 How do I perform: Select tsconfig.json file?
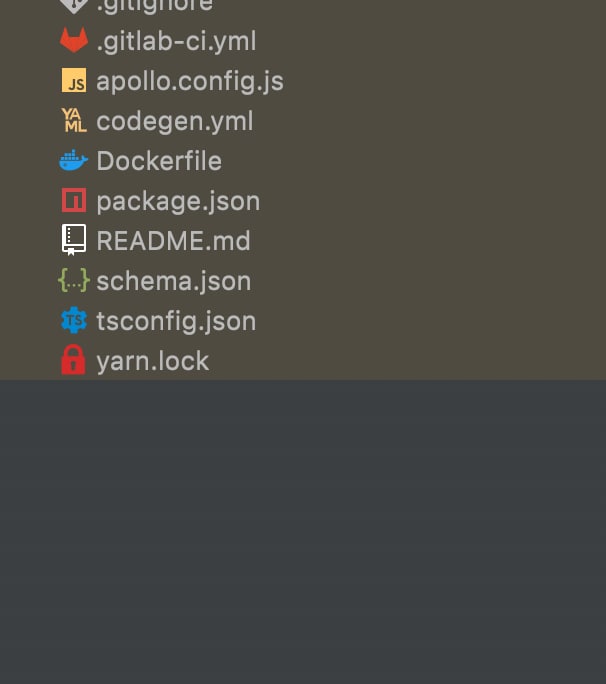(x=176, y=321)
